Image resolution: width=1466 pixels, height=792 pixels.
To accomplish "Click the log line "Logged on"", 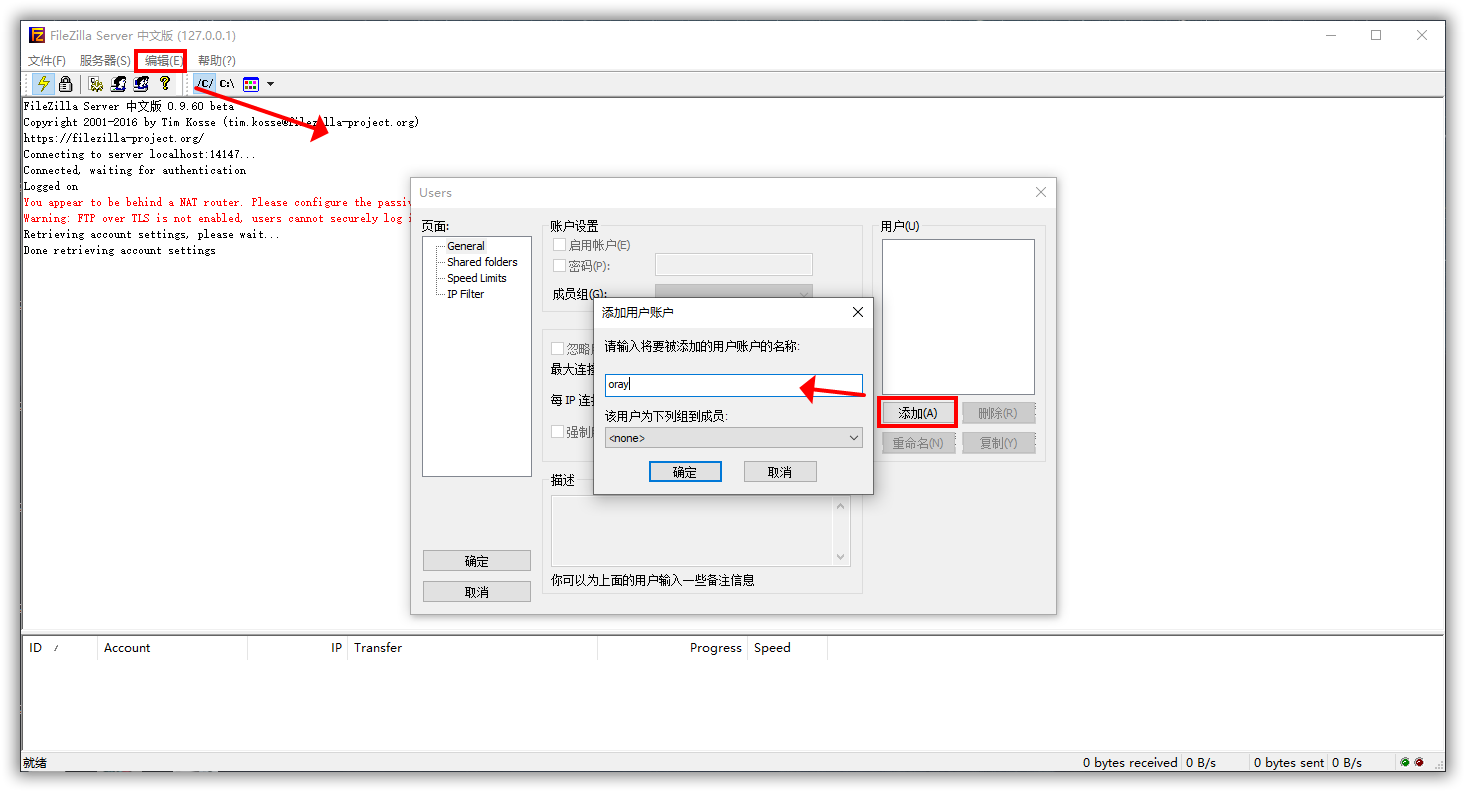I will [51, 186].
